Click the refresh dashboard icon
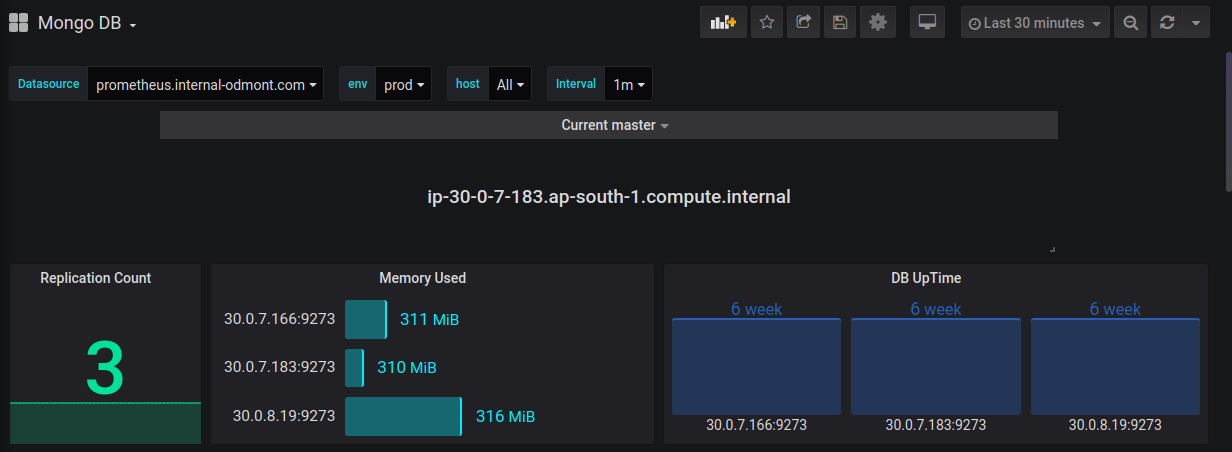The height and width of the screenshot is (452, 1232). pyautogui.click(x=1166, y=22)
